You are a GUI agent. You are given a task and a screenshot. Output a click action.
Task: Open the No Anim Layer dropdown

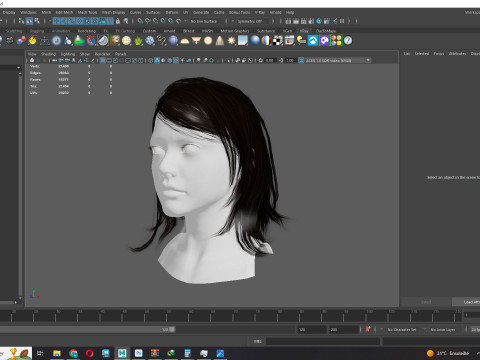click(x=444, y=329)
